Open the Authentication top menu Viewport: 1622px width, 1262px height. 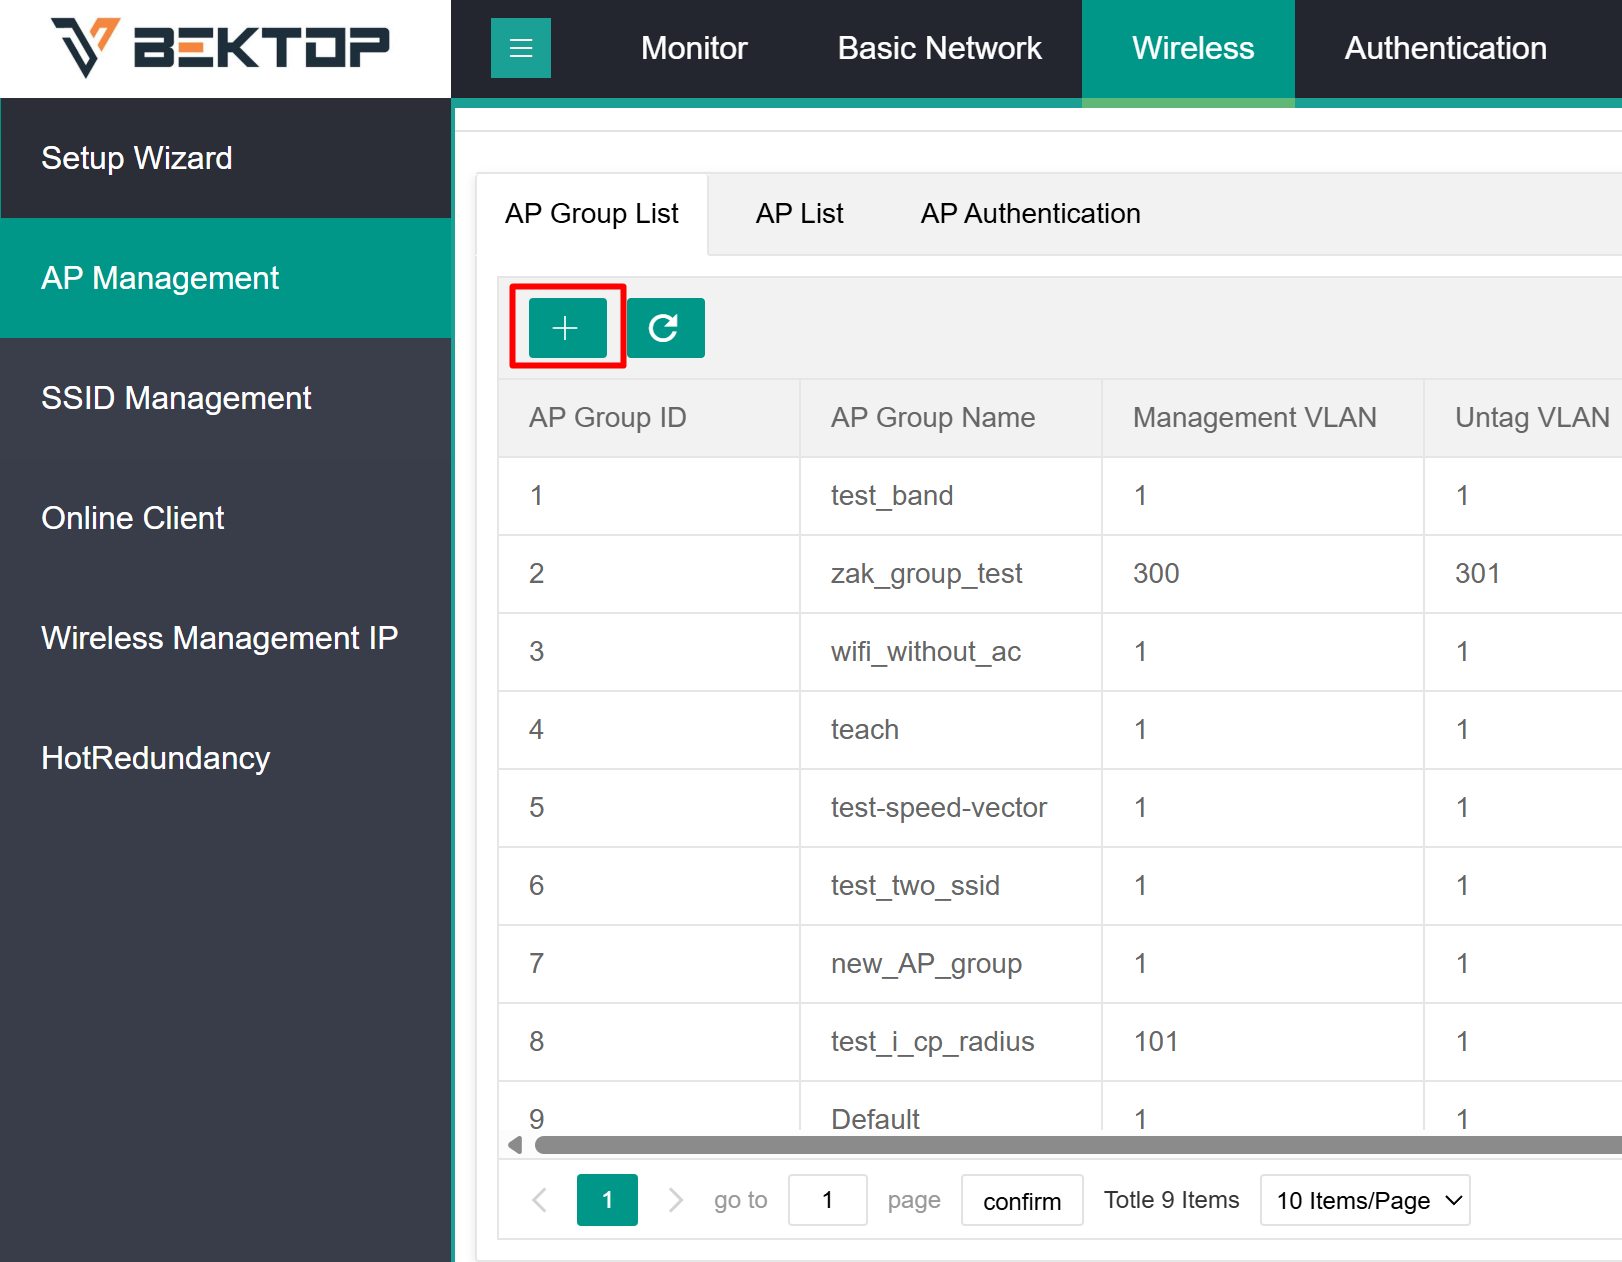pos(1445,48)
